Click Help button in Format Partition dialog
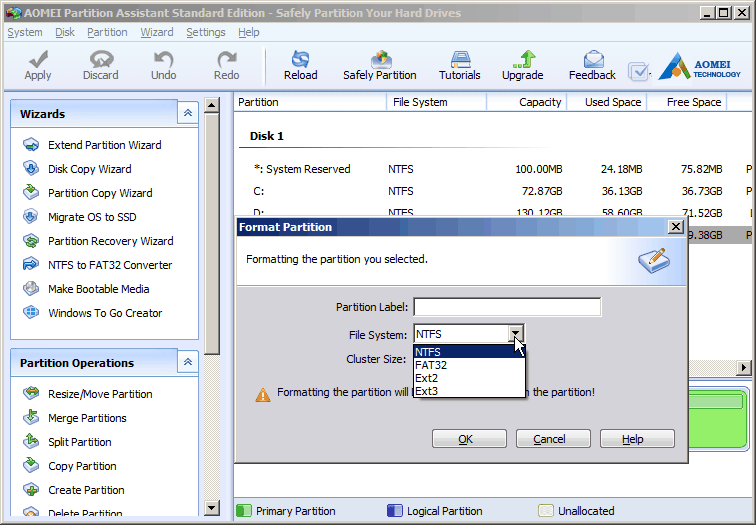756x525 pixels. point(637,439)
